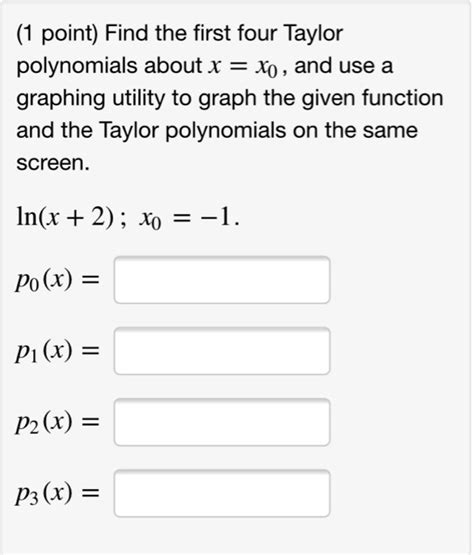474x555 pixels.
Task: Click the ln(x + 2) expression
Action: pyautogui.click(x=65, y=217)
